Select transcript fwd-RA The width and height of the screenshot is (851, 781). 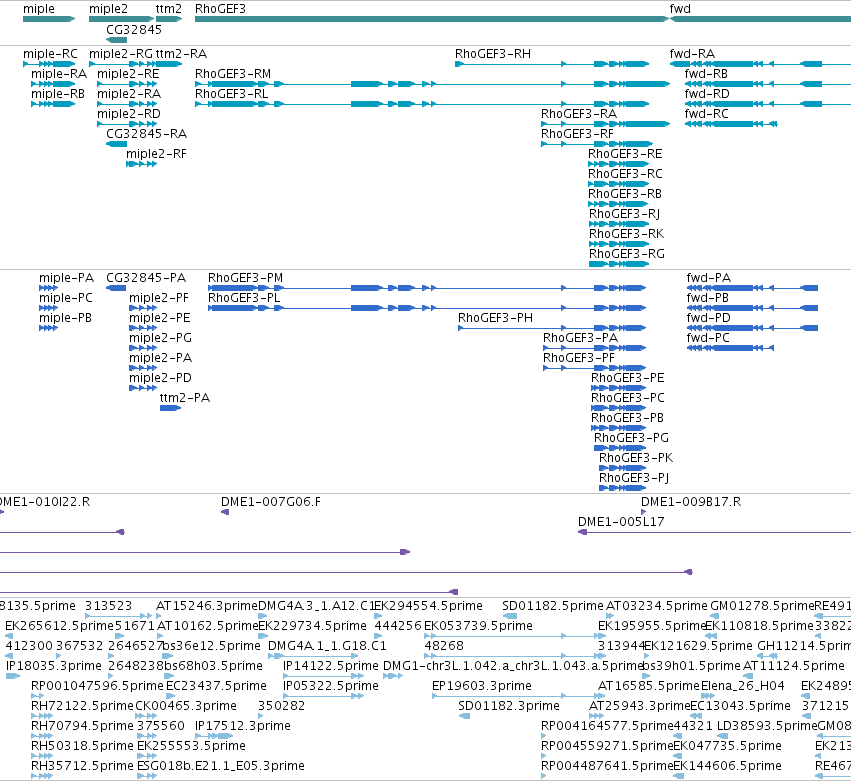(760, 64)
